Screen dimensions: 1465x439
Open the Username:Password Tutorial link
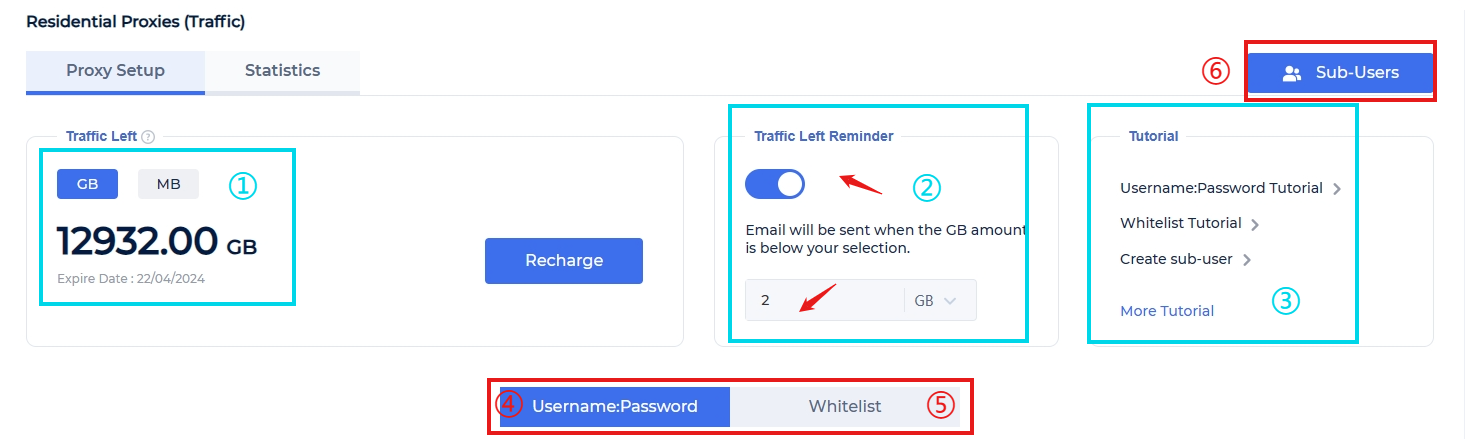[x=1221, y=188]
